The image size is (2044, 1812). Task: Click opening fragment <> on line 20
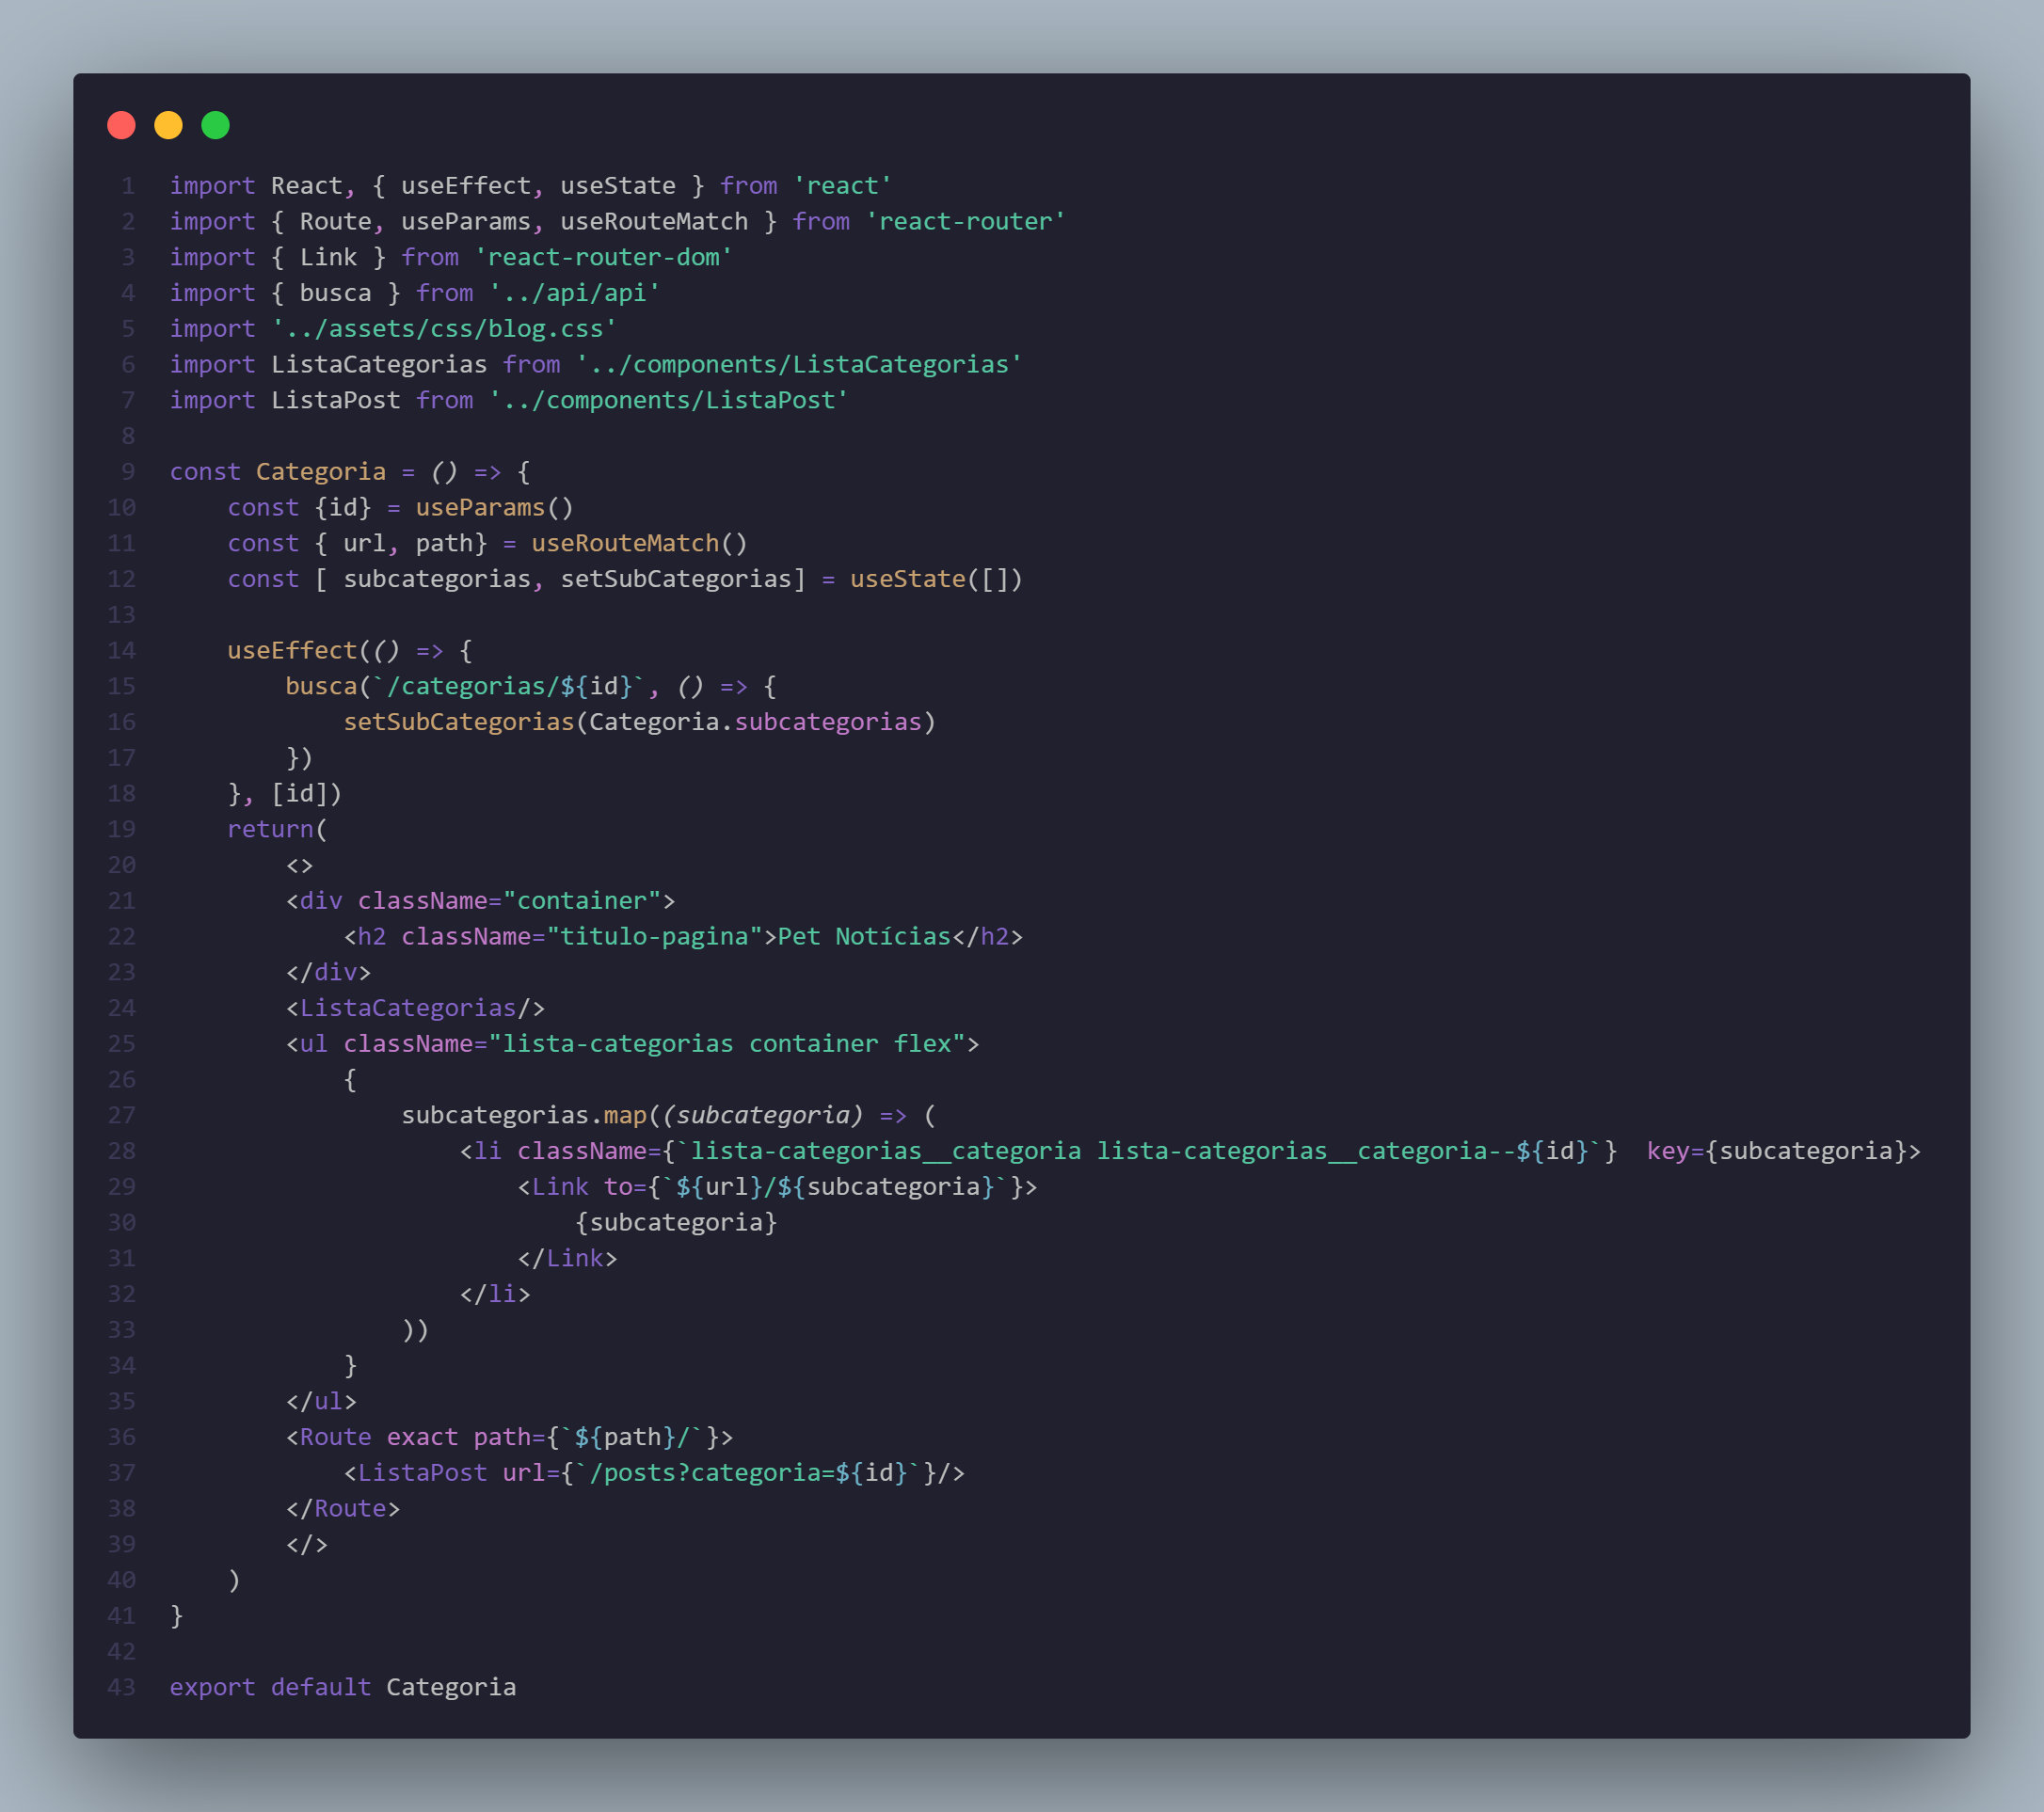tap(300, 865)
